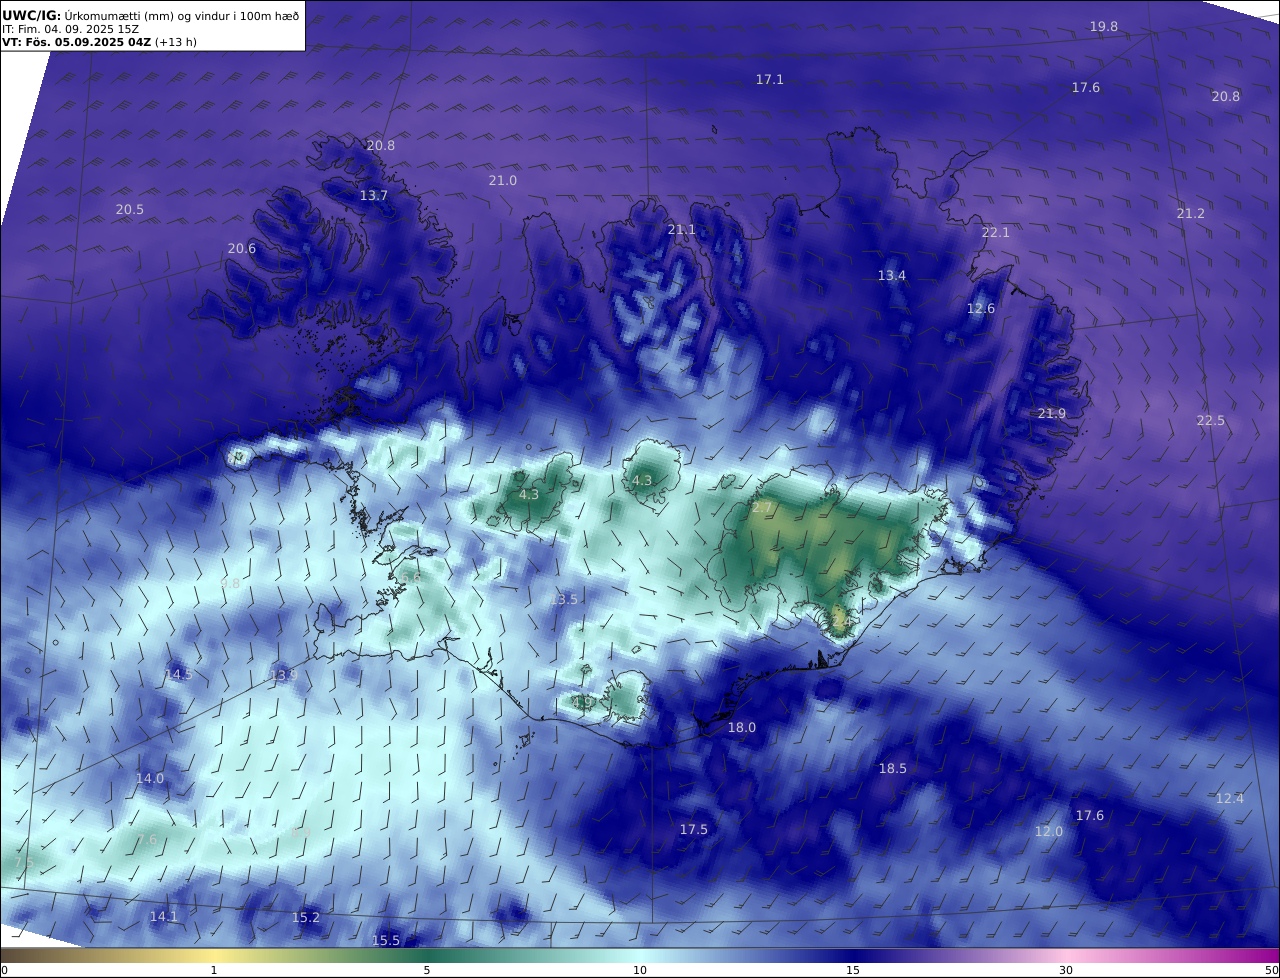
Task: Click the colorbar tick label 30
Action: point(1066,970)
